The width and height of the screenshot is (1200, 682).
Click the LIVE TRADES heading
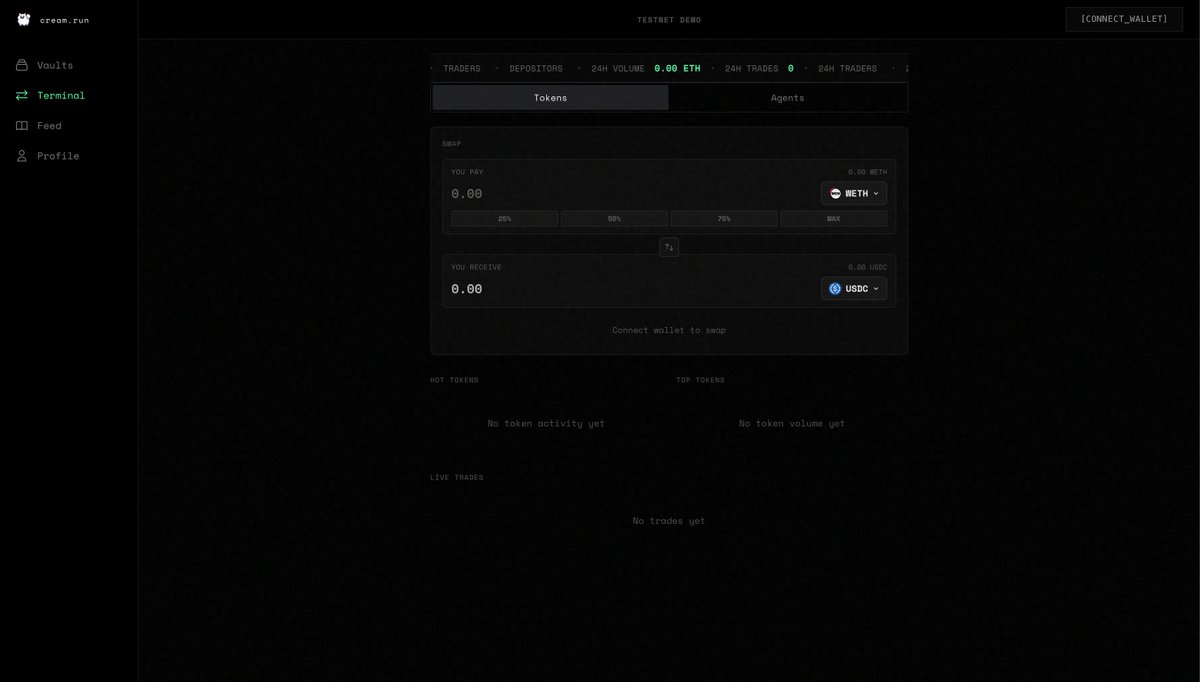(457, 478)
